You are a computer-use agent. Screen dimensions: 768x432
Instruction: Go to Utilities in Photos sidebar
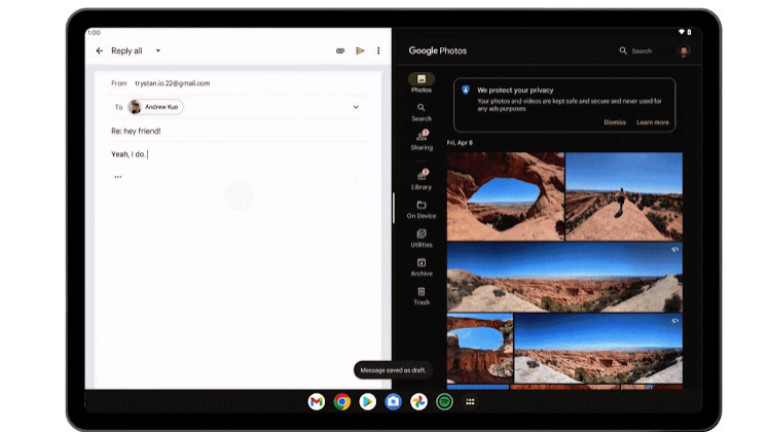coord(421,237)
